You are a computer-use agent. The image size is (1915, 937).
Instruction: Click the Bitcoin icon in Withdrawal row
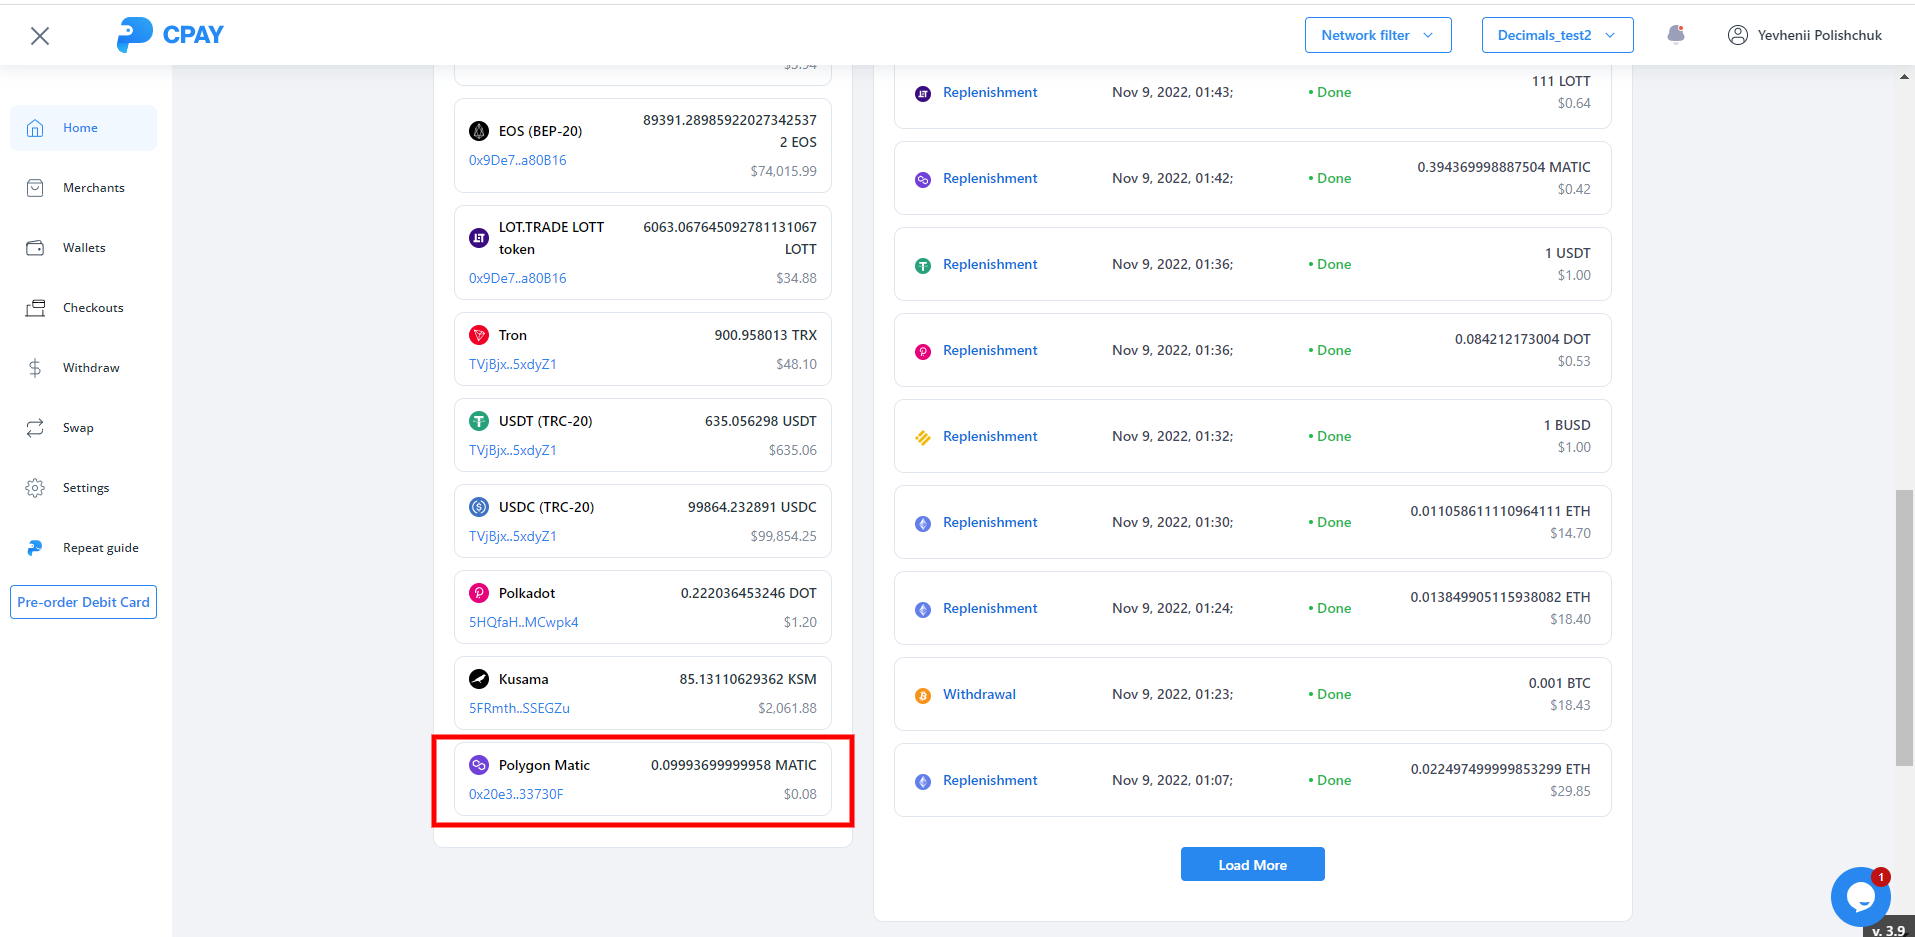pyautogui.click(x=923, y=695)
